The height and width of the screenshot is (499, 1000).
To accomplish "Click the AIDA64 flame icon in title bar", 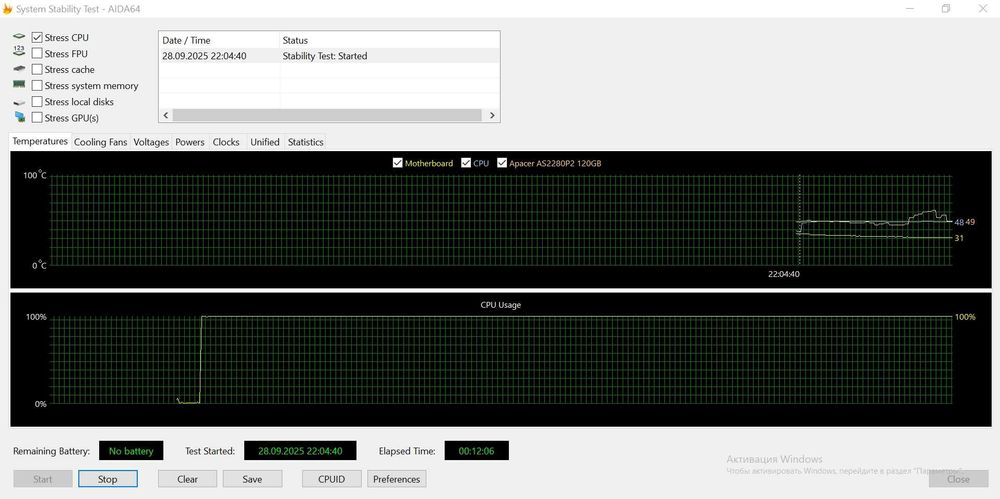I will pos(7,9).
